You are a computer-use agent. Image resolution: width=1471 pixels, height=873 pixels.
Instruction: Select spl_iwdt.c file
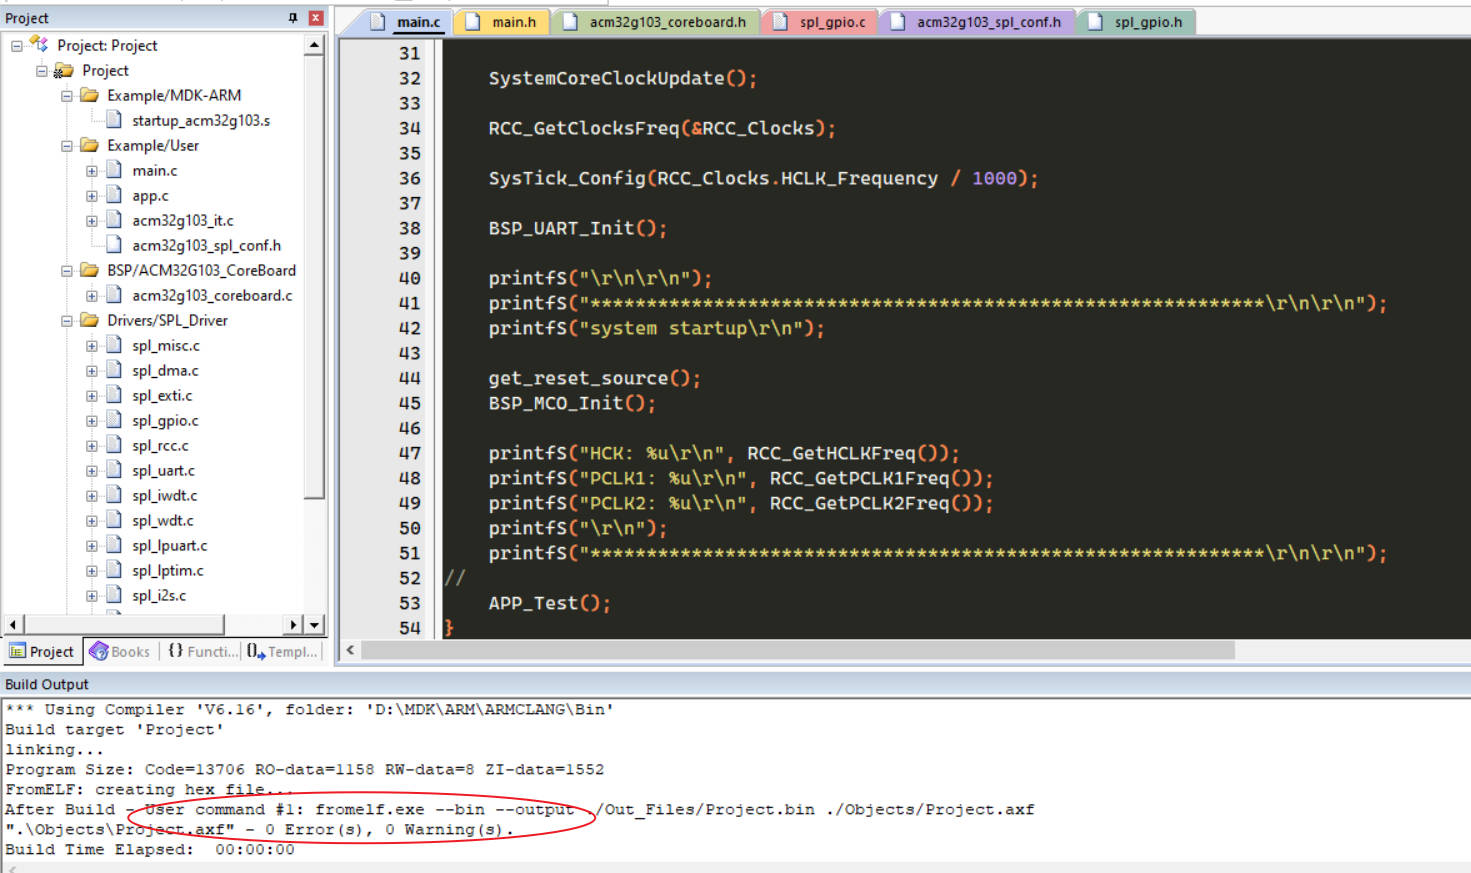click(x=165, y=495)
